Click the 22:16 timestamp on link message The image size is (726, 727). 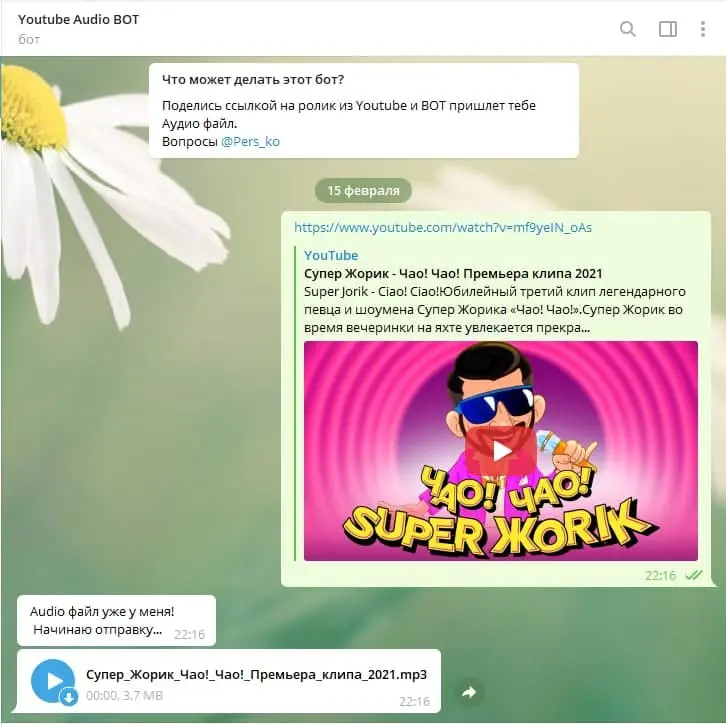click(660, 575)
